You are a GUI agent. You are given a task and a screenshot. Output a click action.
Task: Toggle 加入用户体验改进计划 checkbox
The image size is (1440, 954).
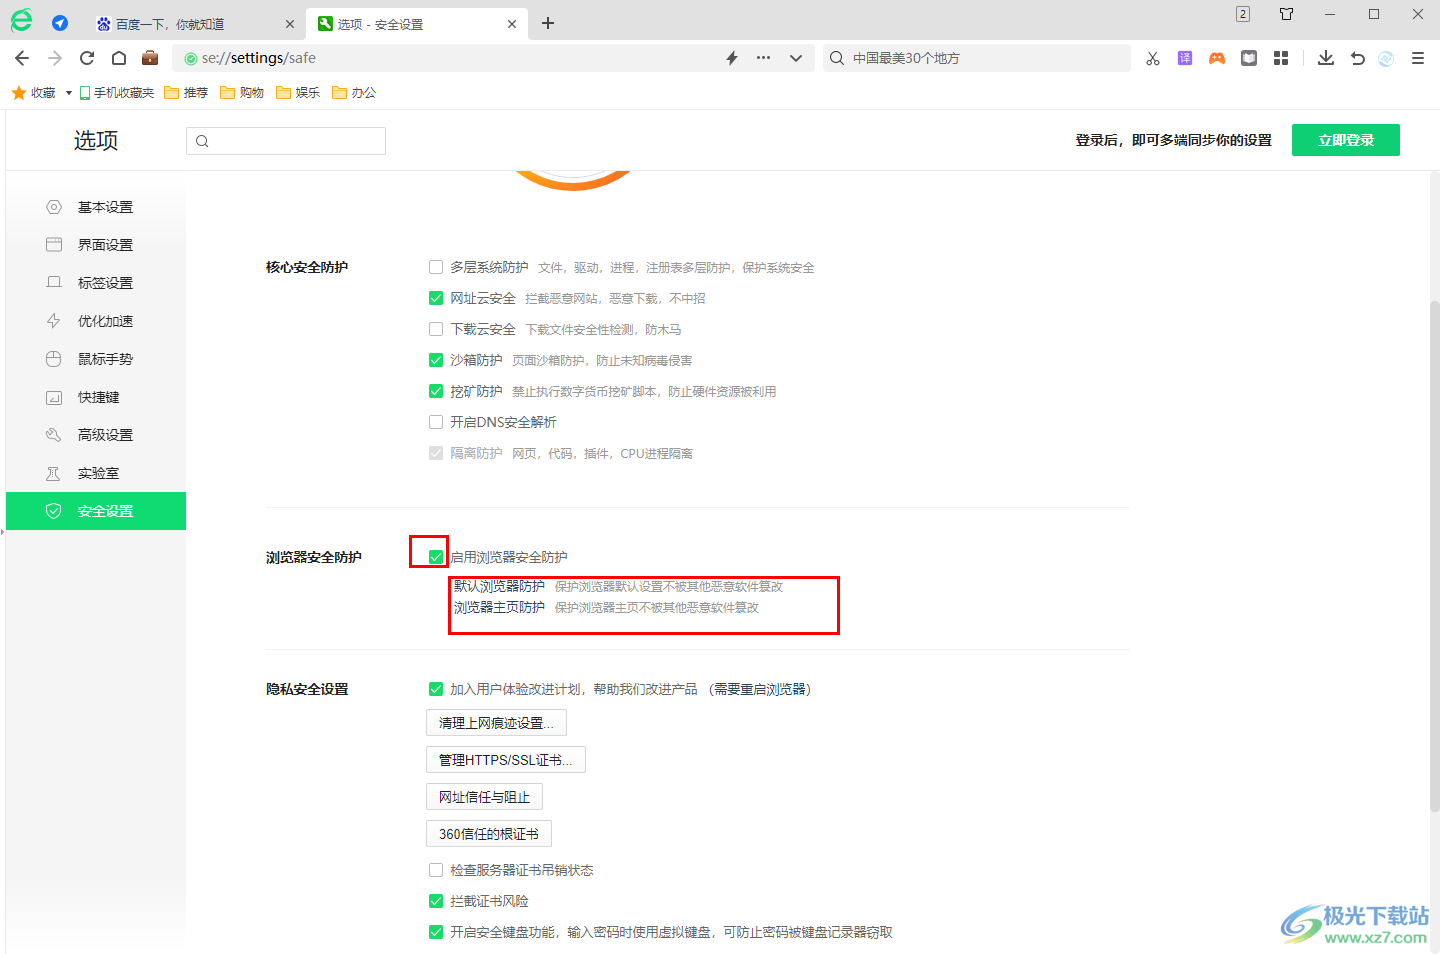click(436, 689)
